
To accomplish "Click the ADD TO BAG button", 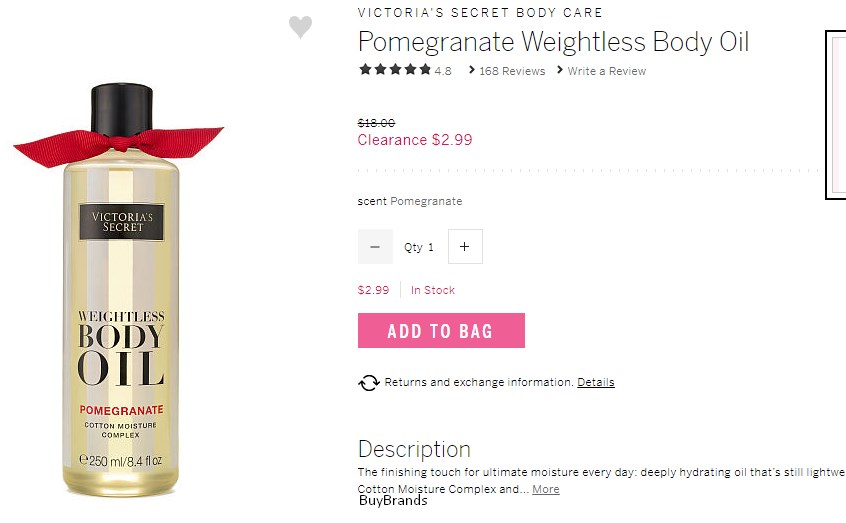I will 441,330.
